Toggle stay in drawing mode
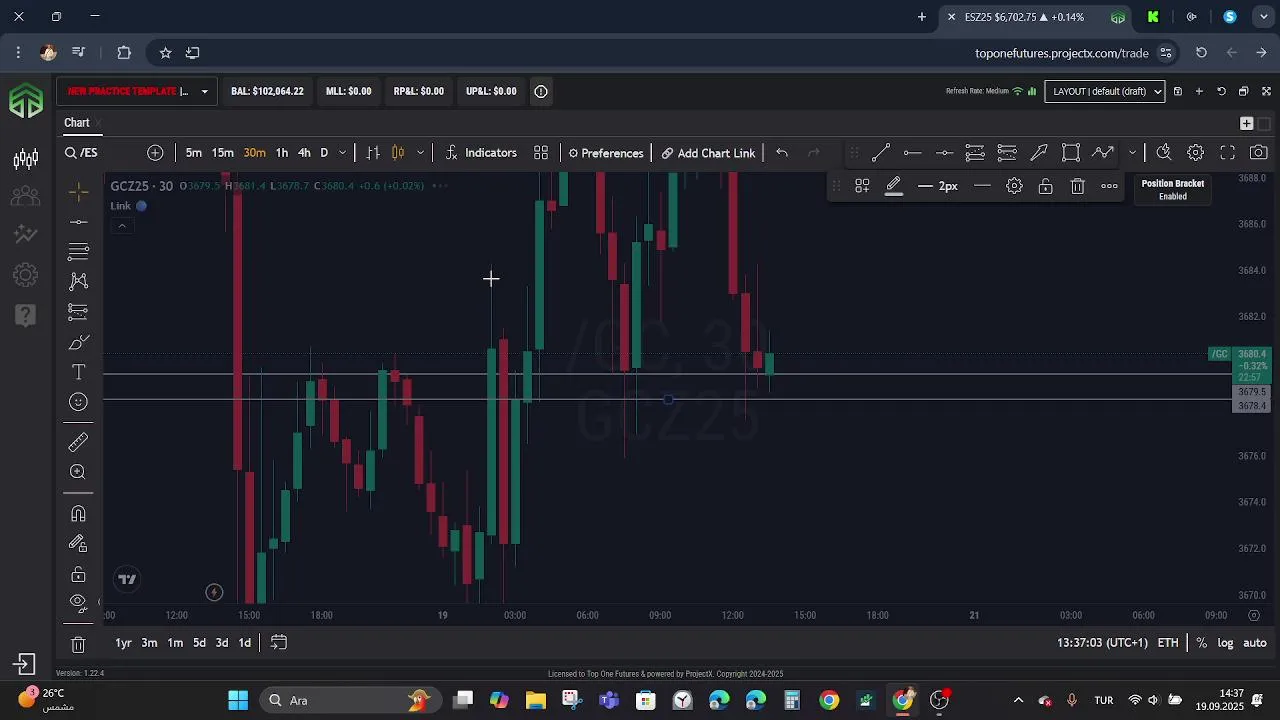The height and width of the screenshot is (720, 1280). coord(78,544)
